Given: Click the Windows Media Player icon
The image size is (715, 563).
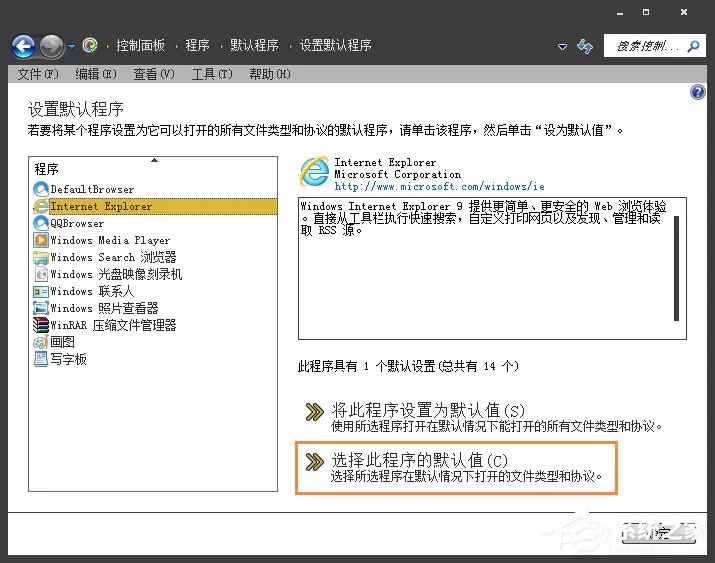Looking at the screenshot, I should click(41, 240).
